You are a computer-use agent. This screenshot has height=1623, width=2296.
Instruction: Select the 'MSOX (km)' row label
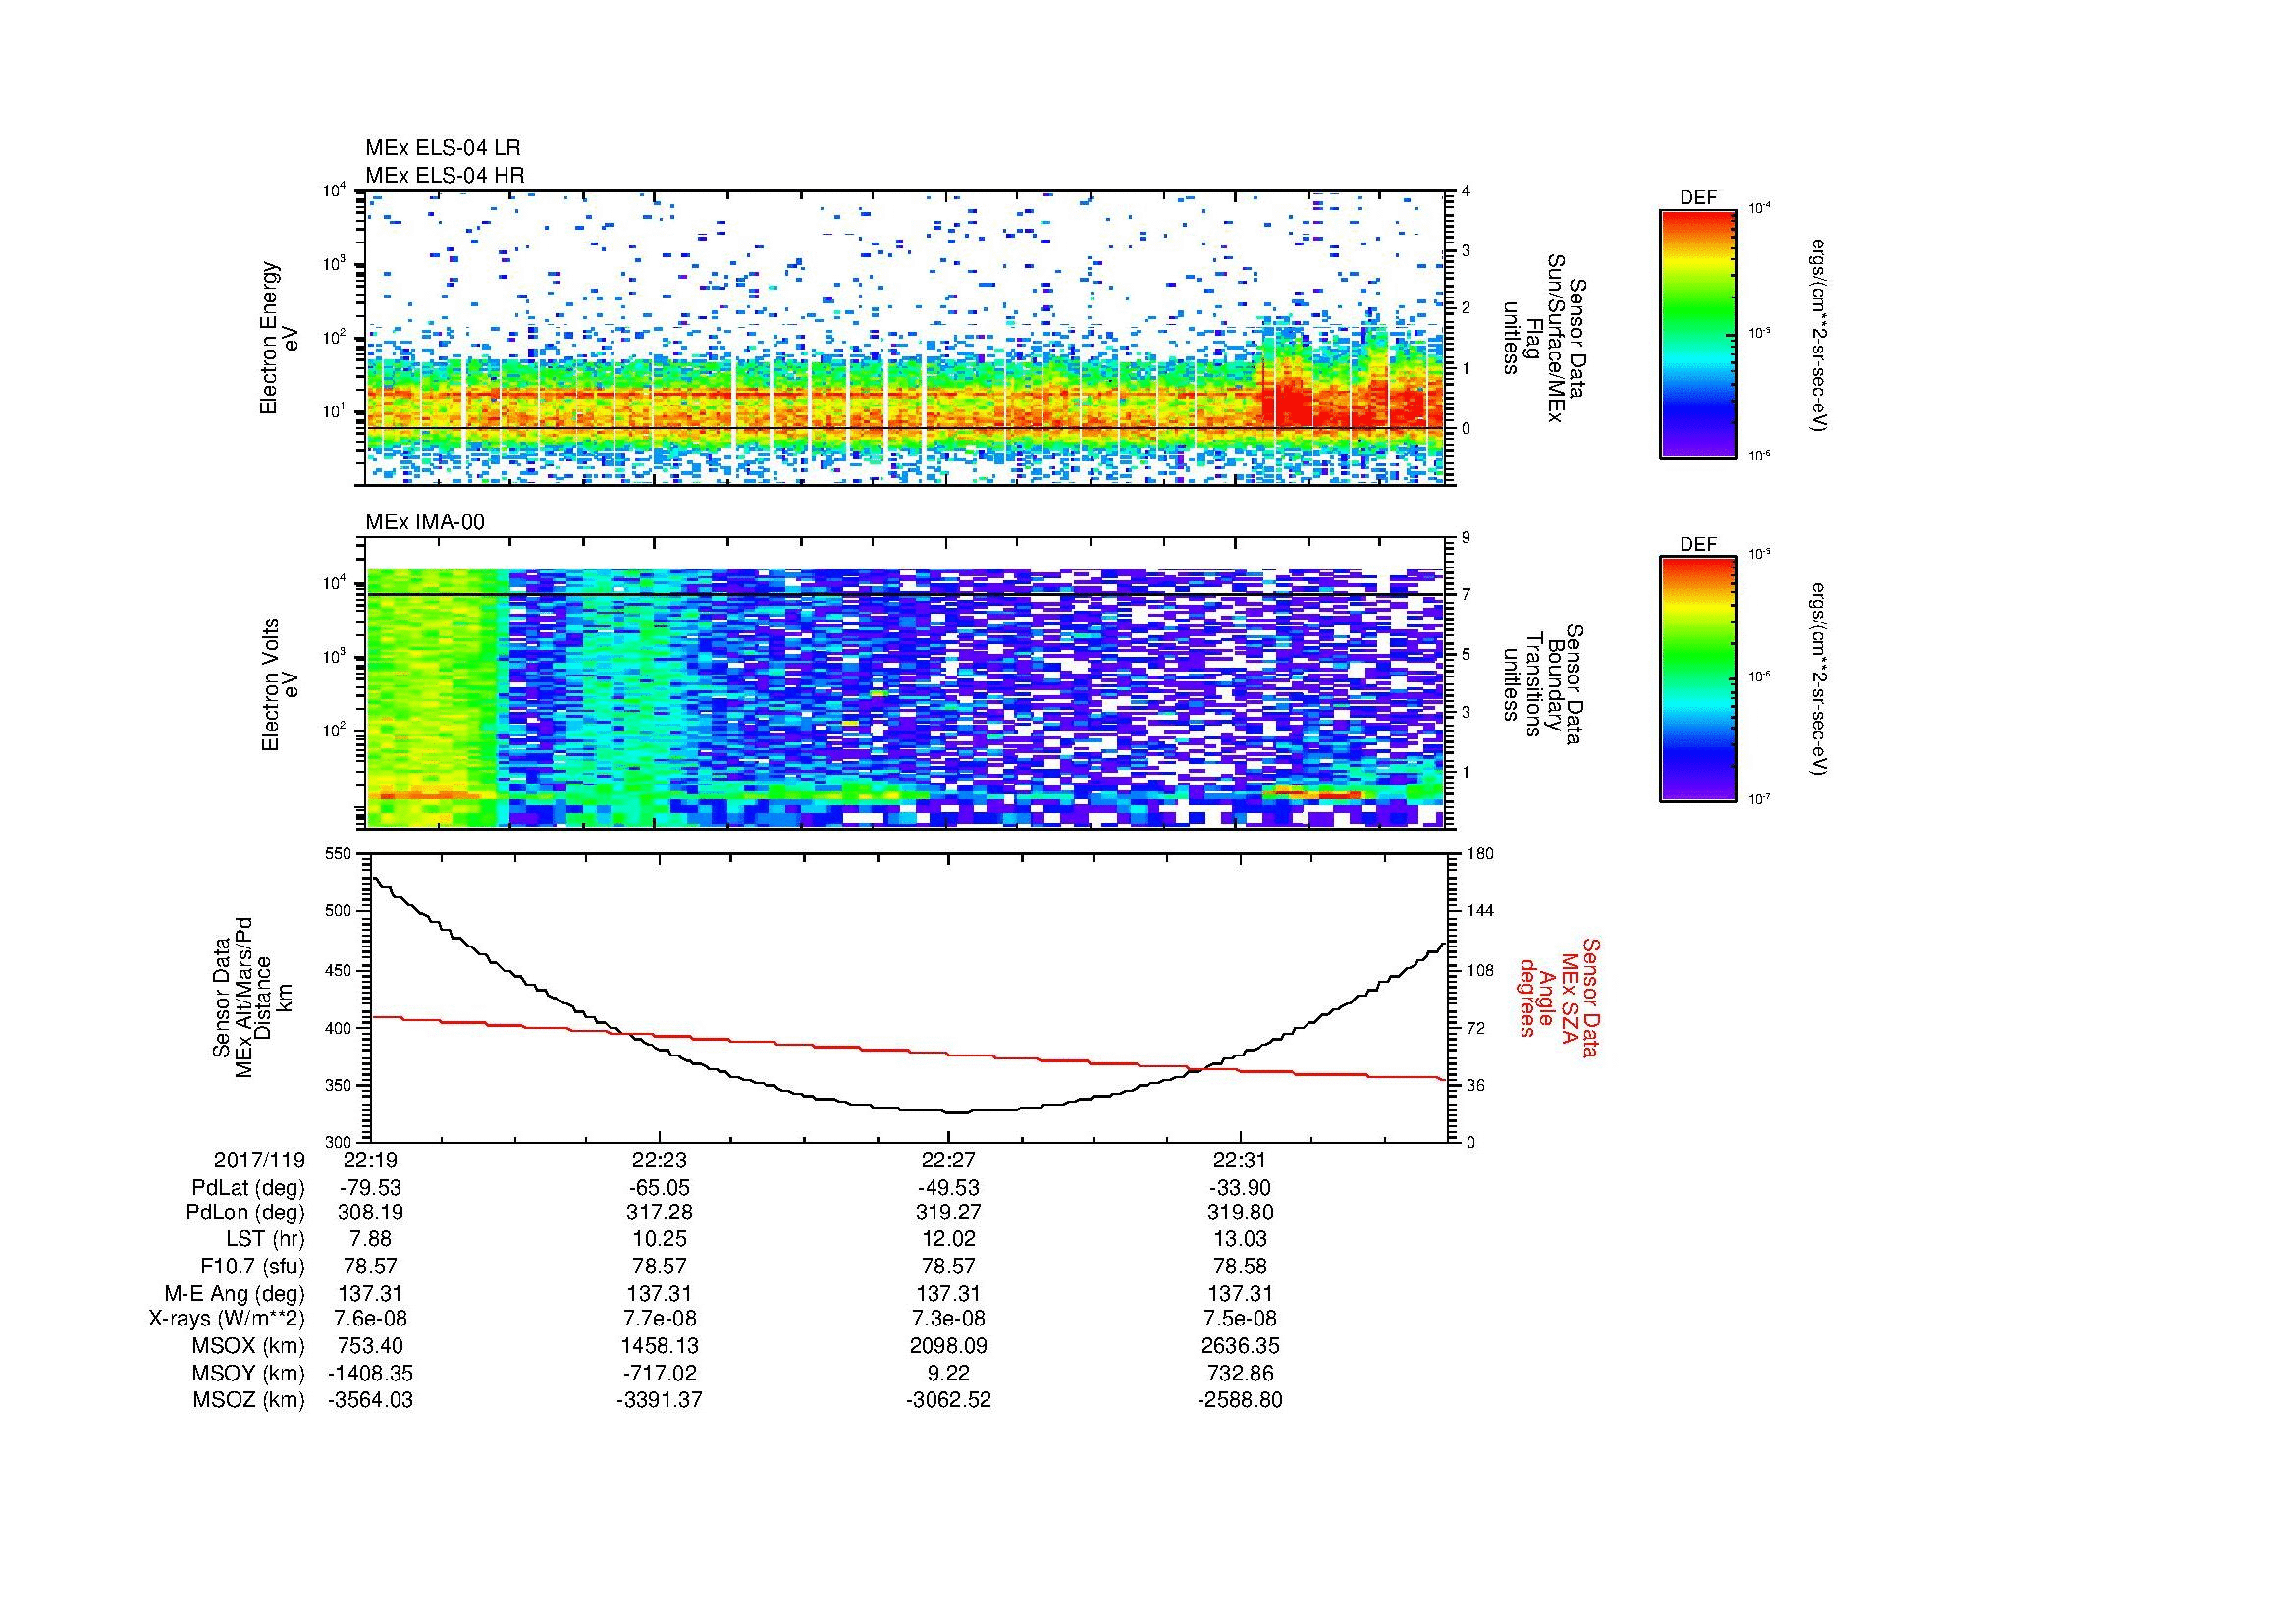click(x=249, y=1346)
